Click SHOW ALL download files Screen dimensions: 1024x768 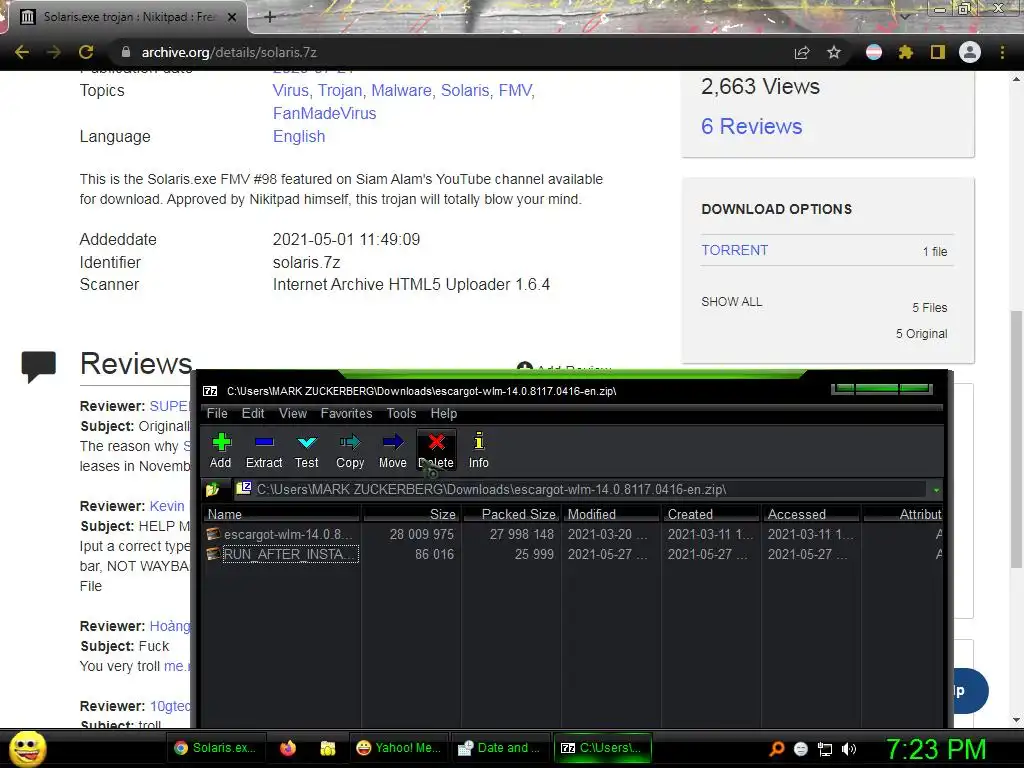pos(731,302)
